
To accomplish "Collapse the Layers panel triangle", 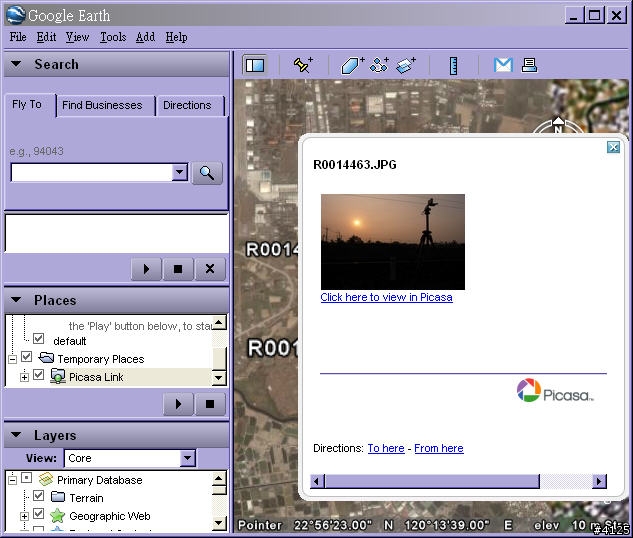I will (16, 435).
